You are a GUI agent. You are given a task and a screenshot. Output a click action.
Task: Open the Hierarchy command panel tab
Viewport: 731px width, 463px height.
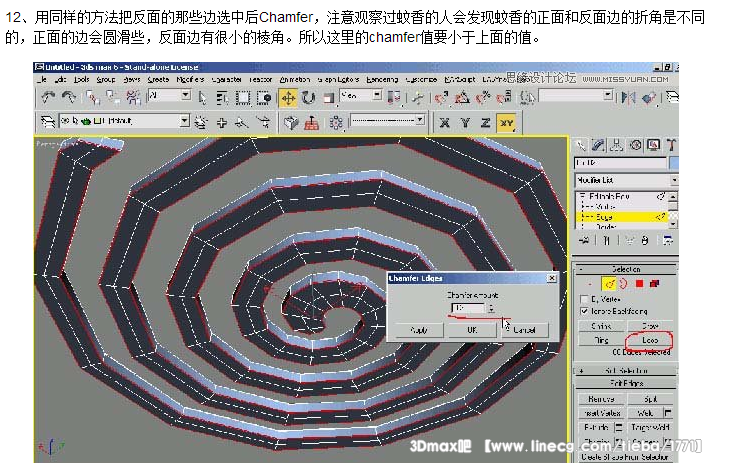pos(617,145)
